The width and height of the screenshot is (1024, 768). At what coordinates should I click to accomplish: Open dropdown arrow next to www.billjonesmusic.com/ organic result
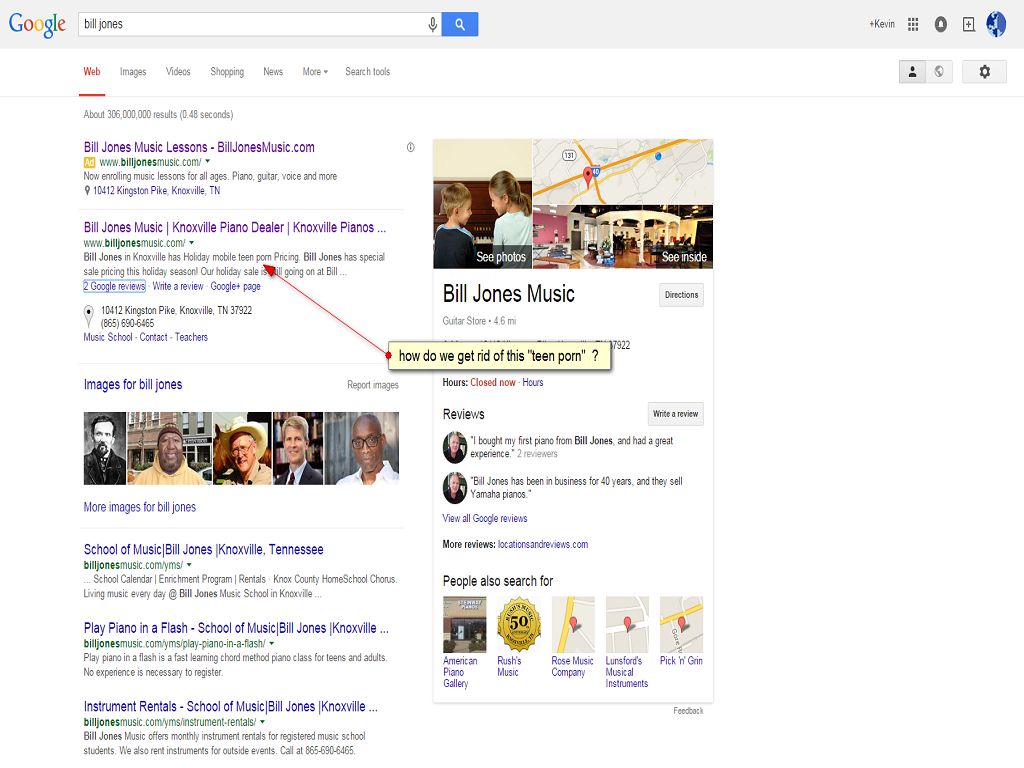192,242
